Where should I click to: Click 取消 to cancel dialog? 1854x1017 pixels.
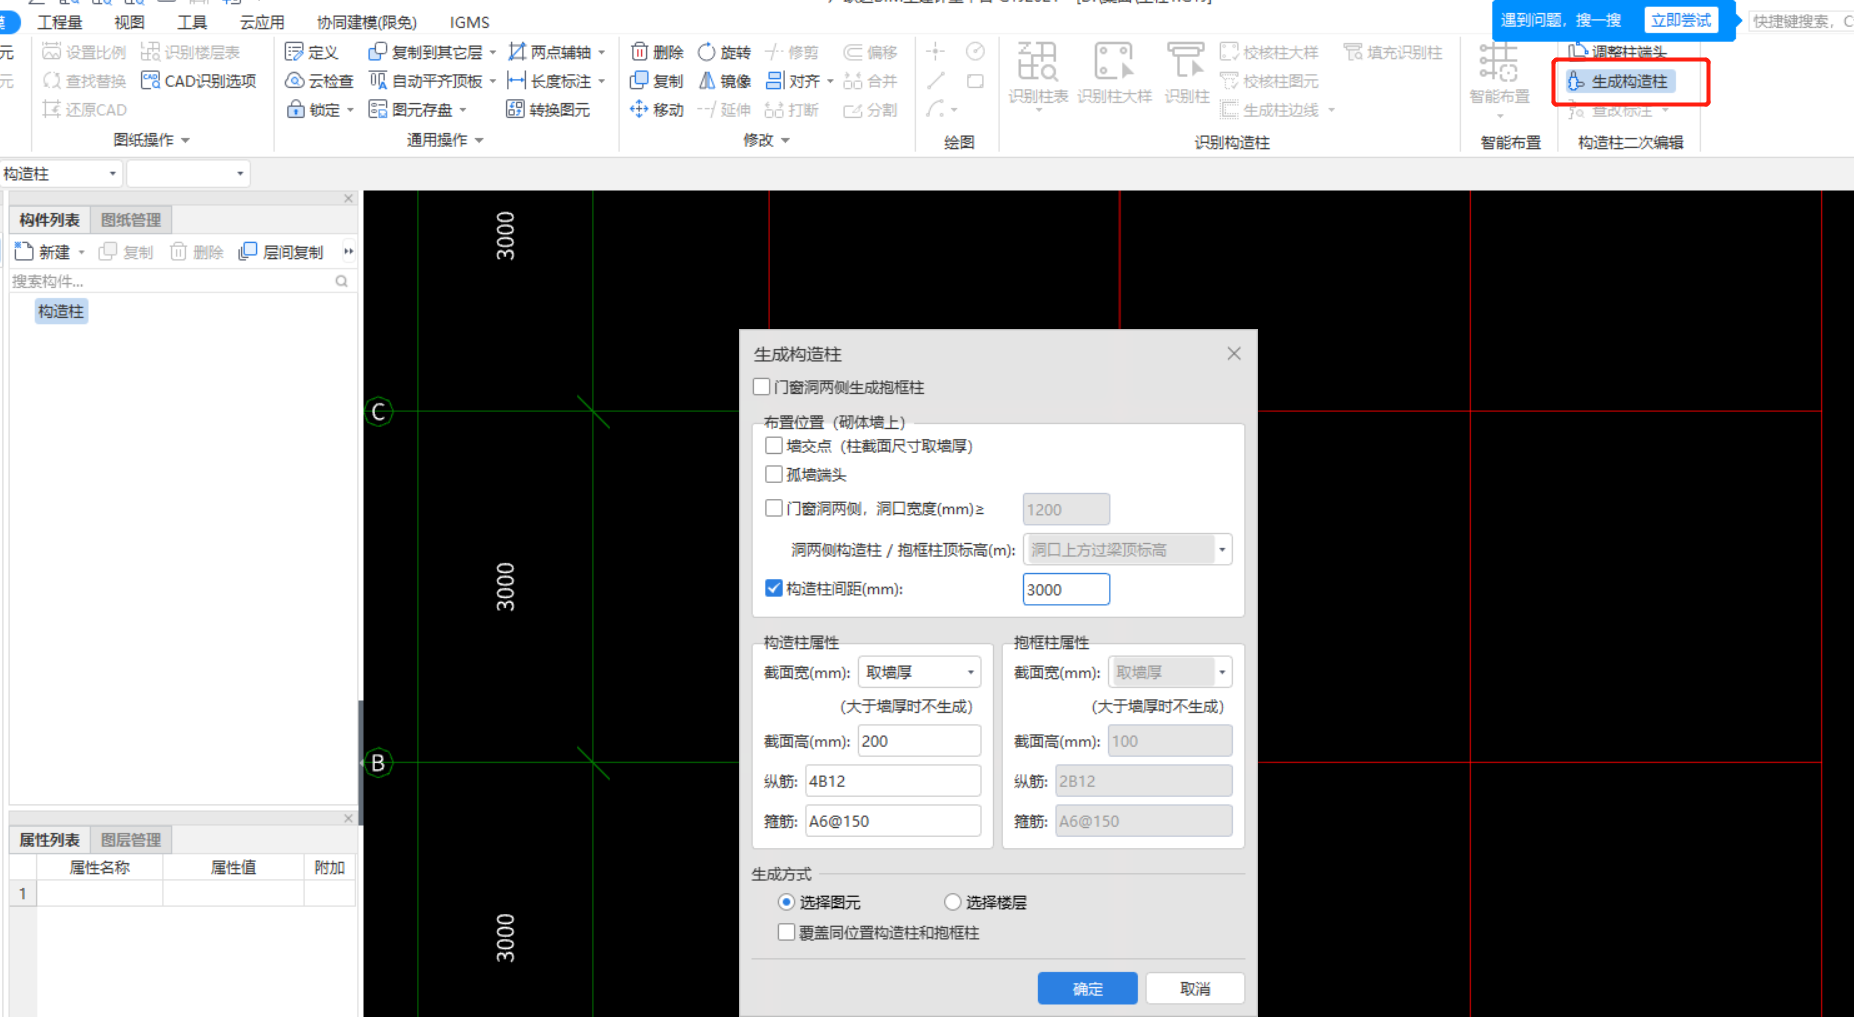[x=1195, y=988]
